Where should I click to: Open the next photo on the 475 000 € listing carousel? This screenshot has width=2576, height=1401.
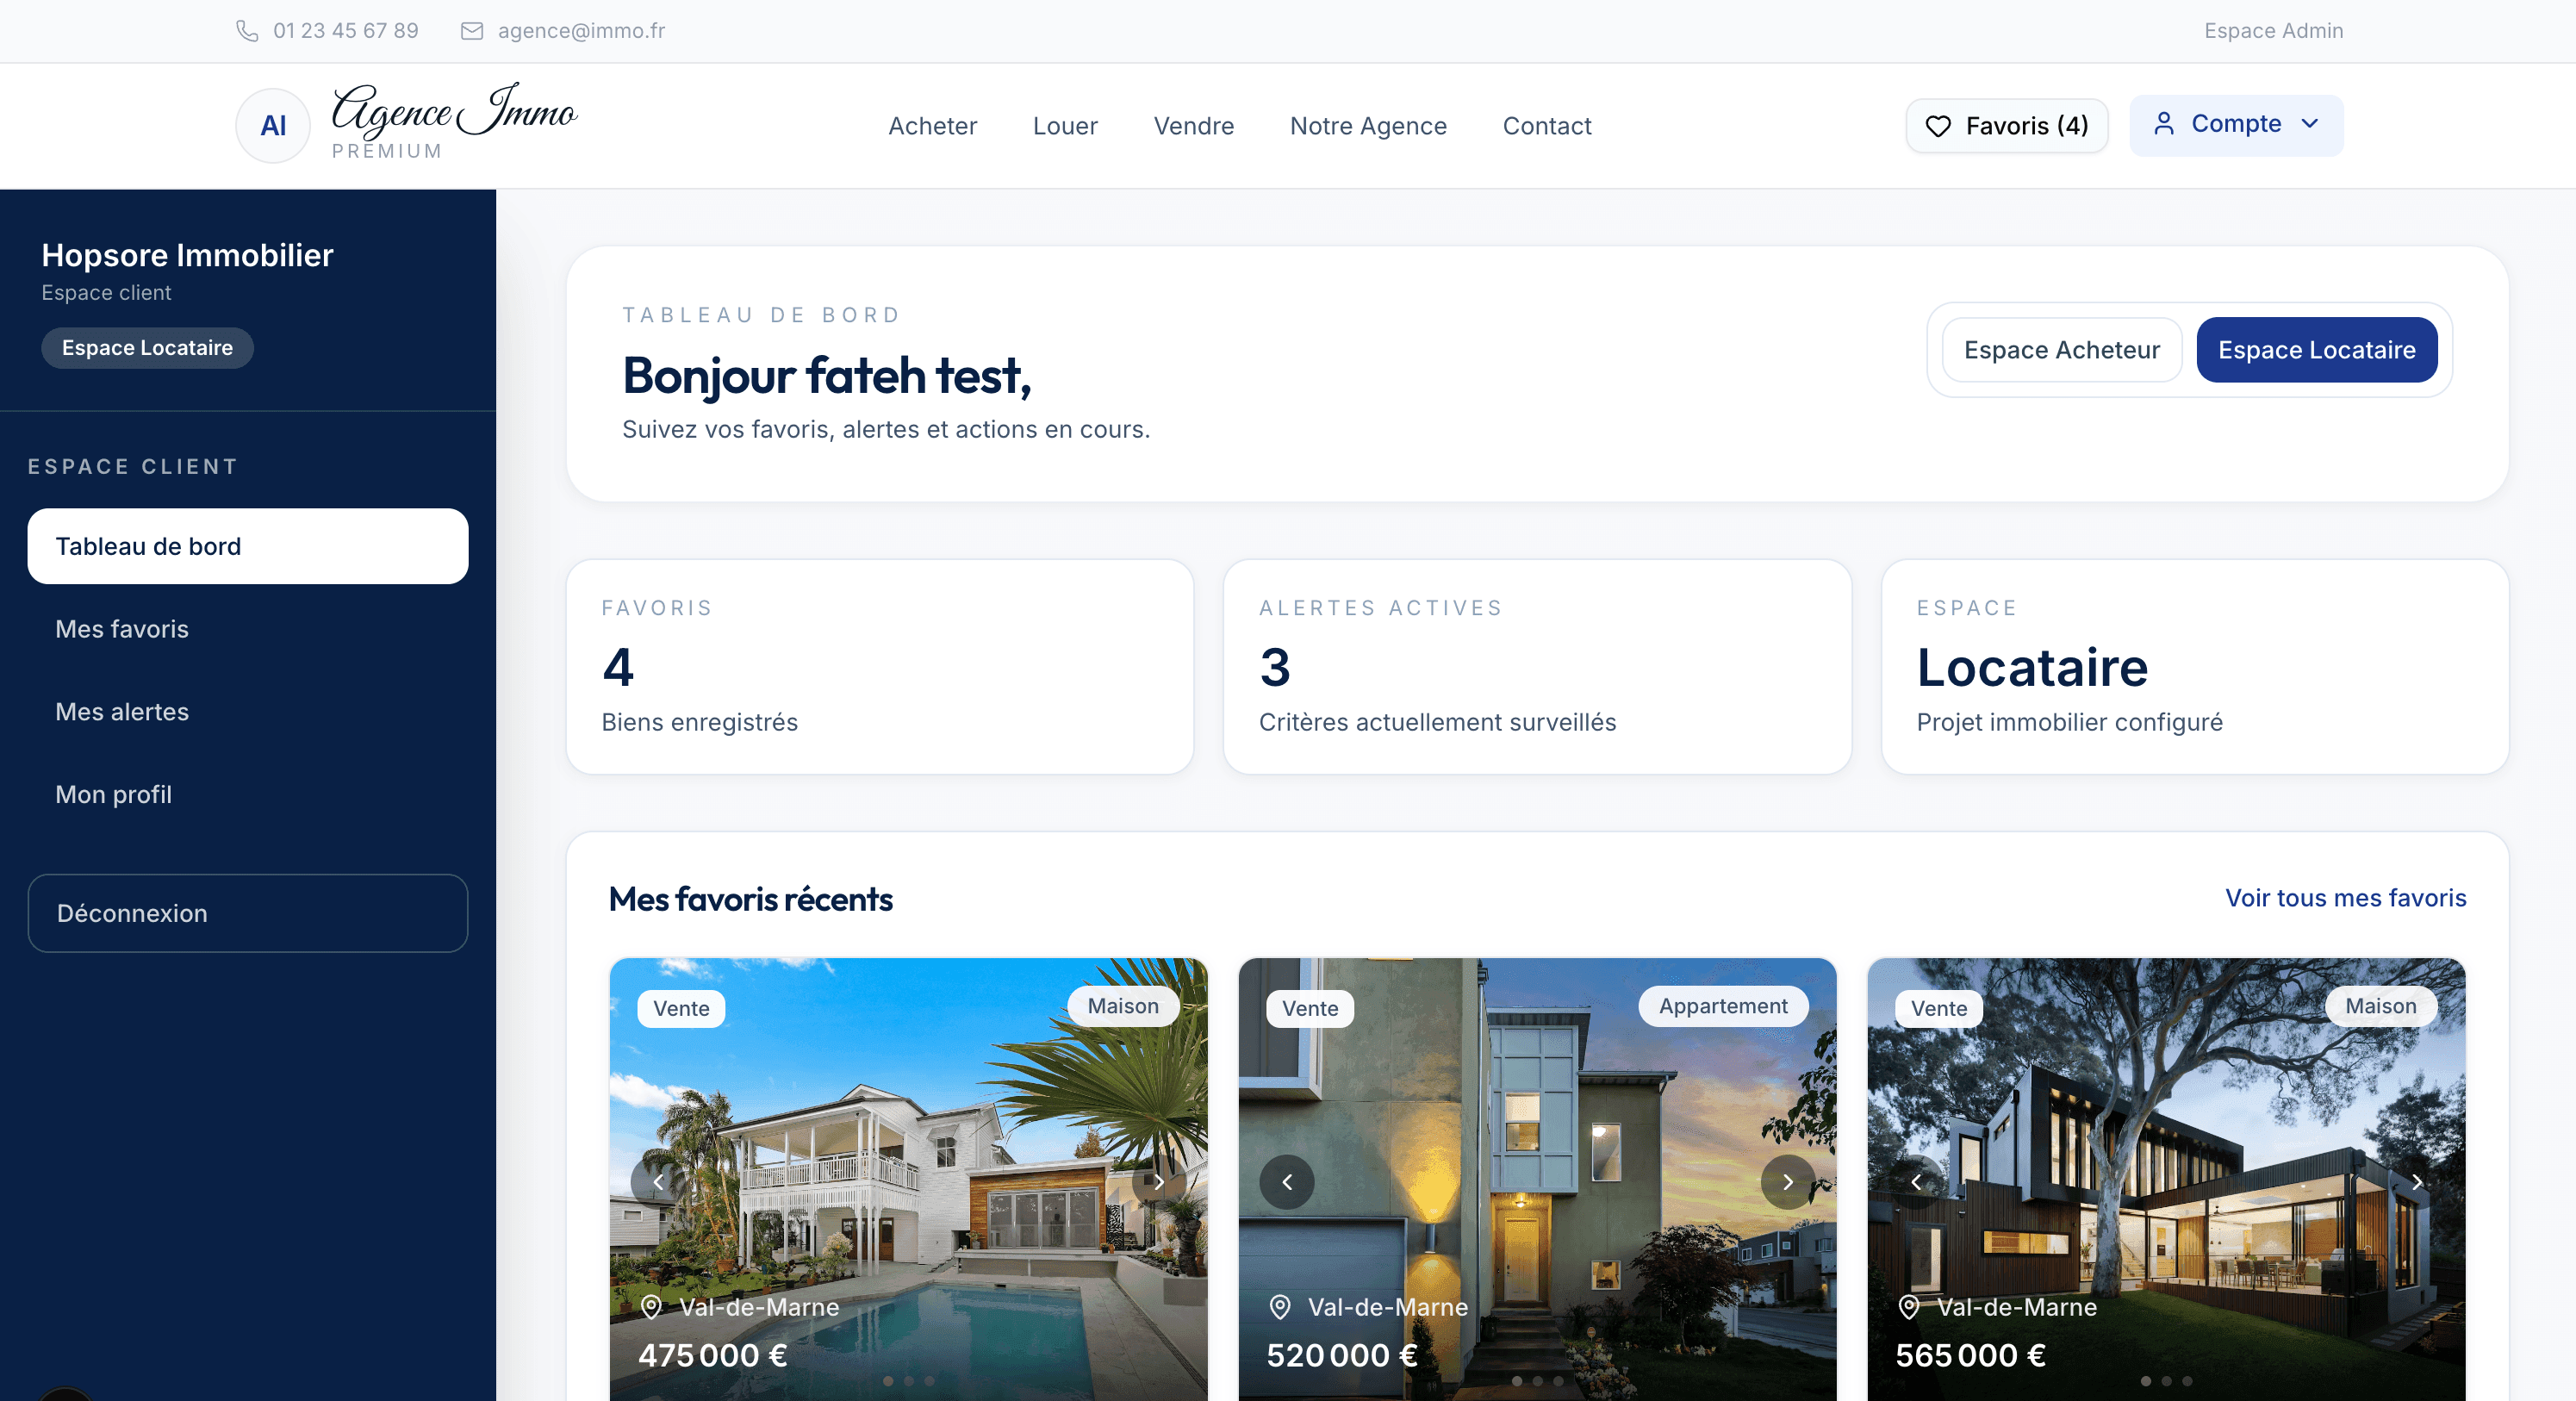[x=1159, y=1182]
